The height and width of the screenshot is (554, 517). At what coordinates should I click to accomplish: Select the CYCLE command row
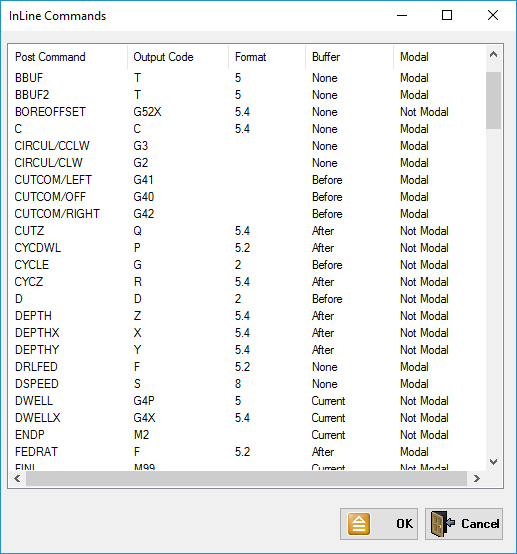point(247,265)
